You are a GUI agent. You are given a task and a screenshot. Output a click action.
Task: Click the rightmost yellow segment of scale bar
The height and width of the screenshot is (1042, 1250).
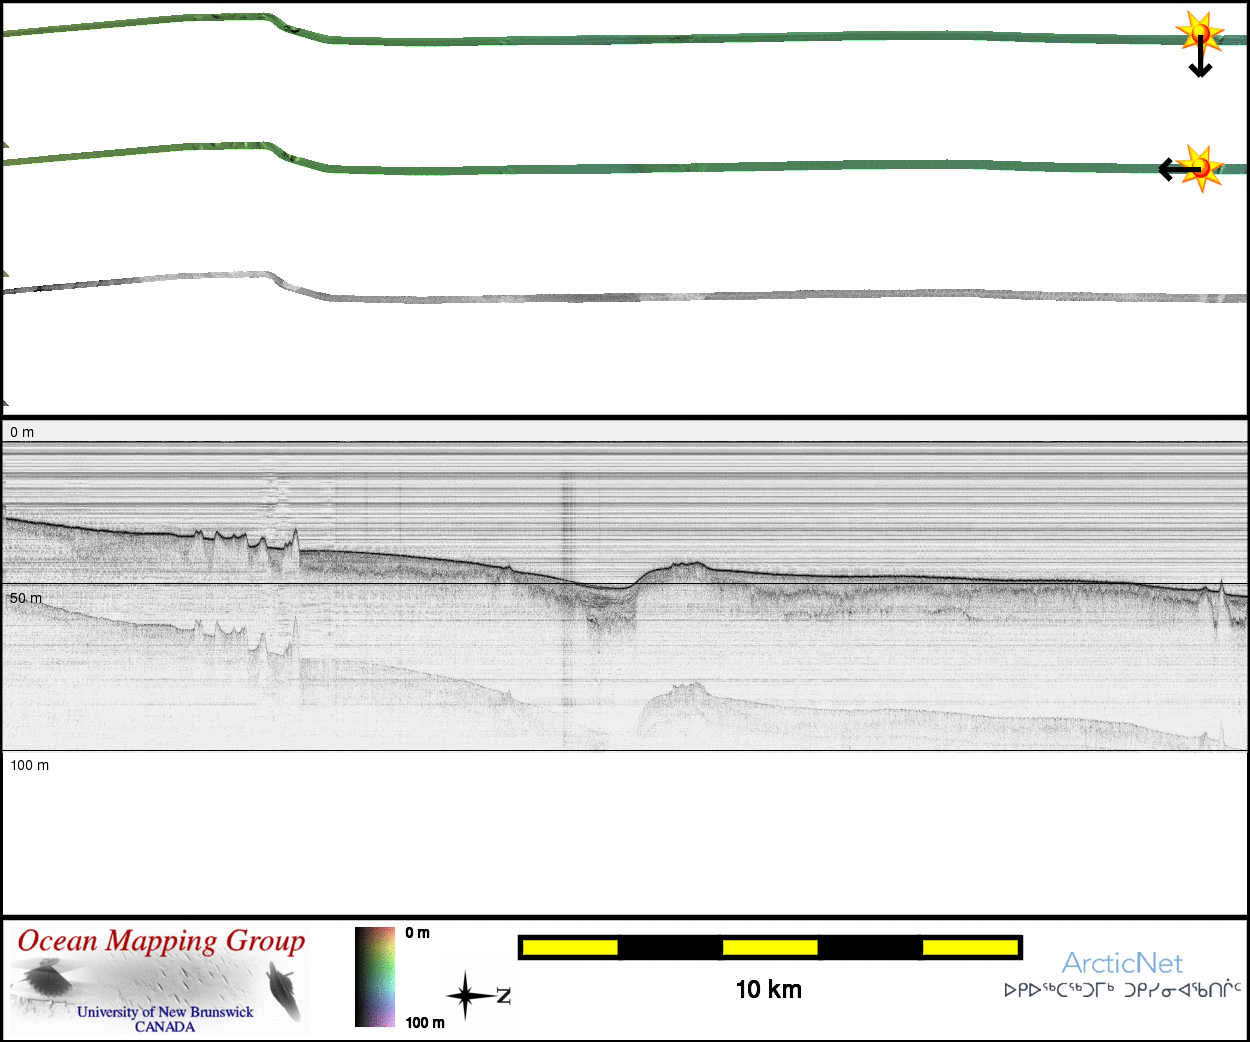pos(969,947)
